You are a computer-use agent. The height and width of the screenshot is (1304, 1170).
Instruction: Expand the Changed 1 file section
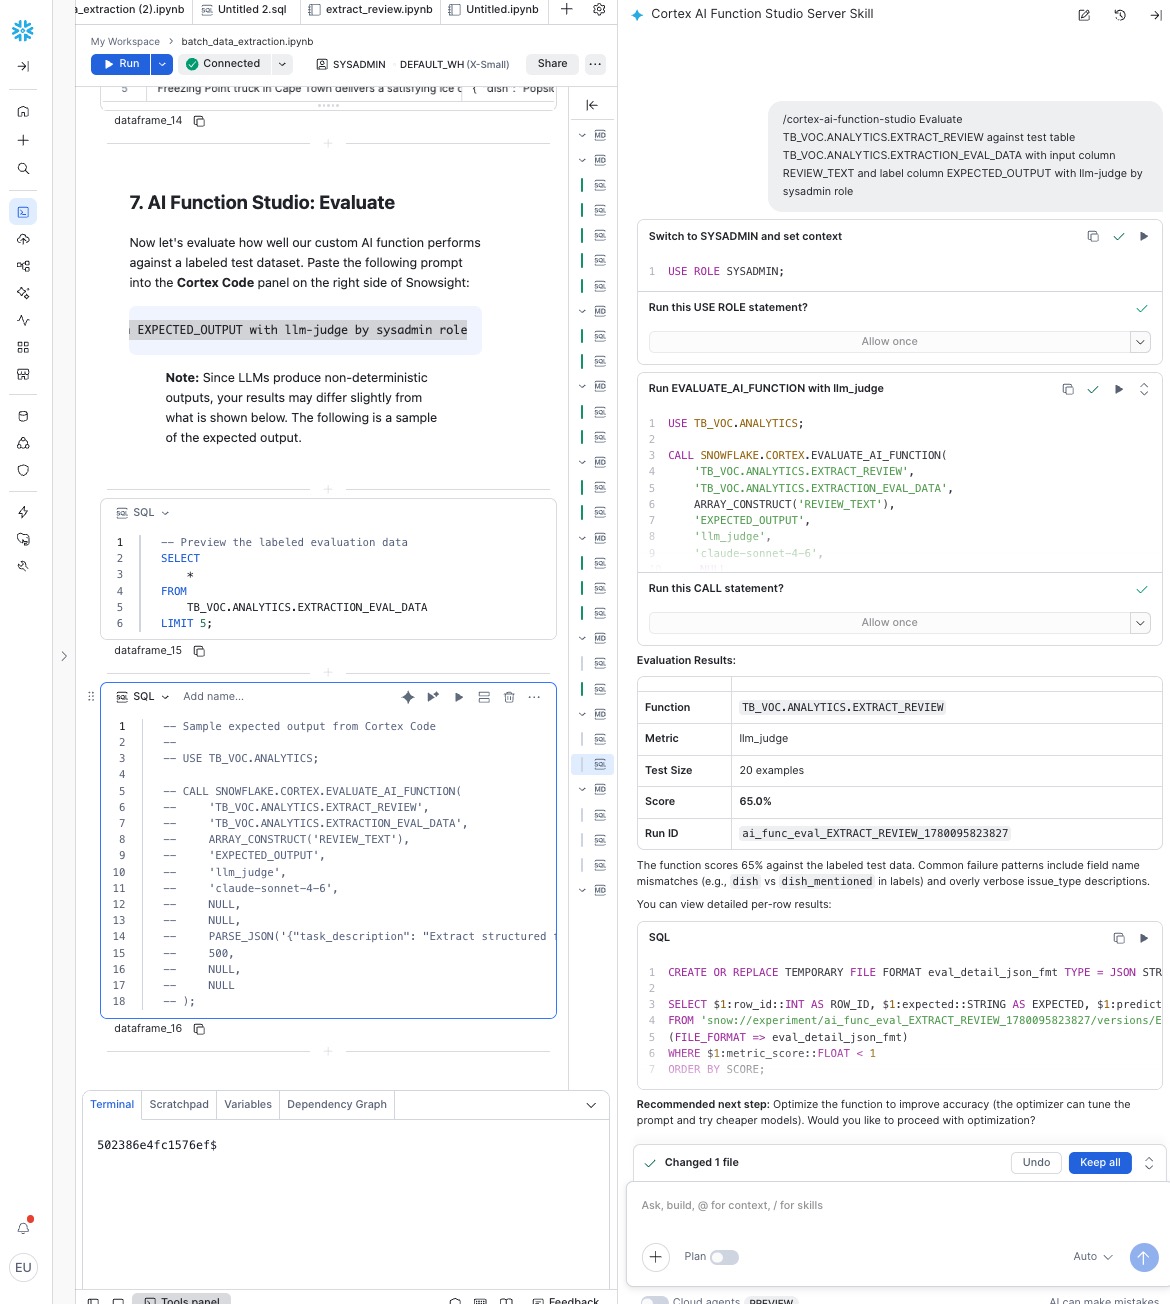click(1149, 1163)
